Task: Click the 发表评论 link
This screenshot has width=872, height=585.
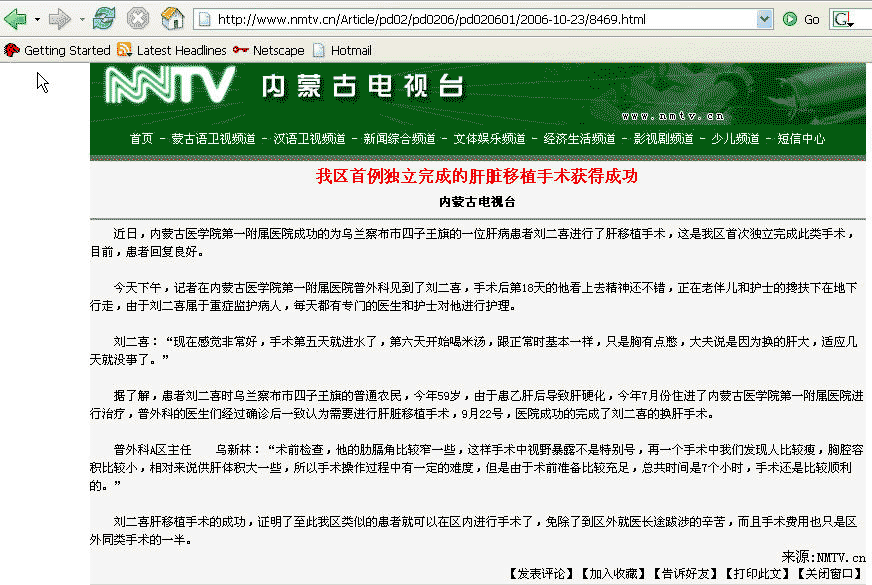Action: pos(543,574)
